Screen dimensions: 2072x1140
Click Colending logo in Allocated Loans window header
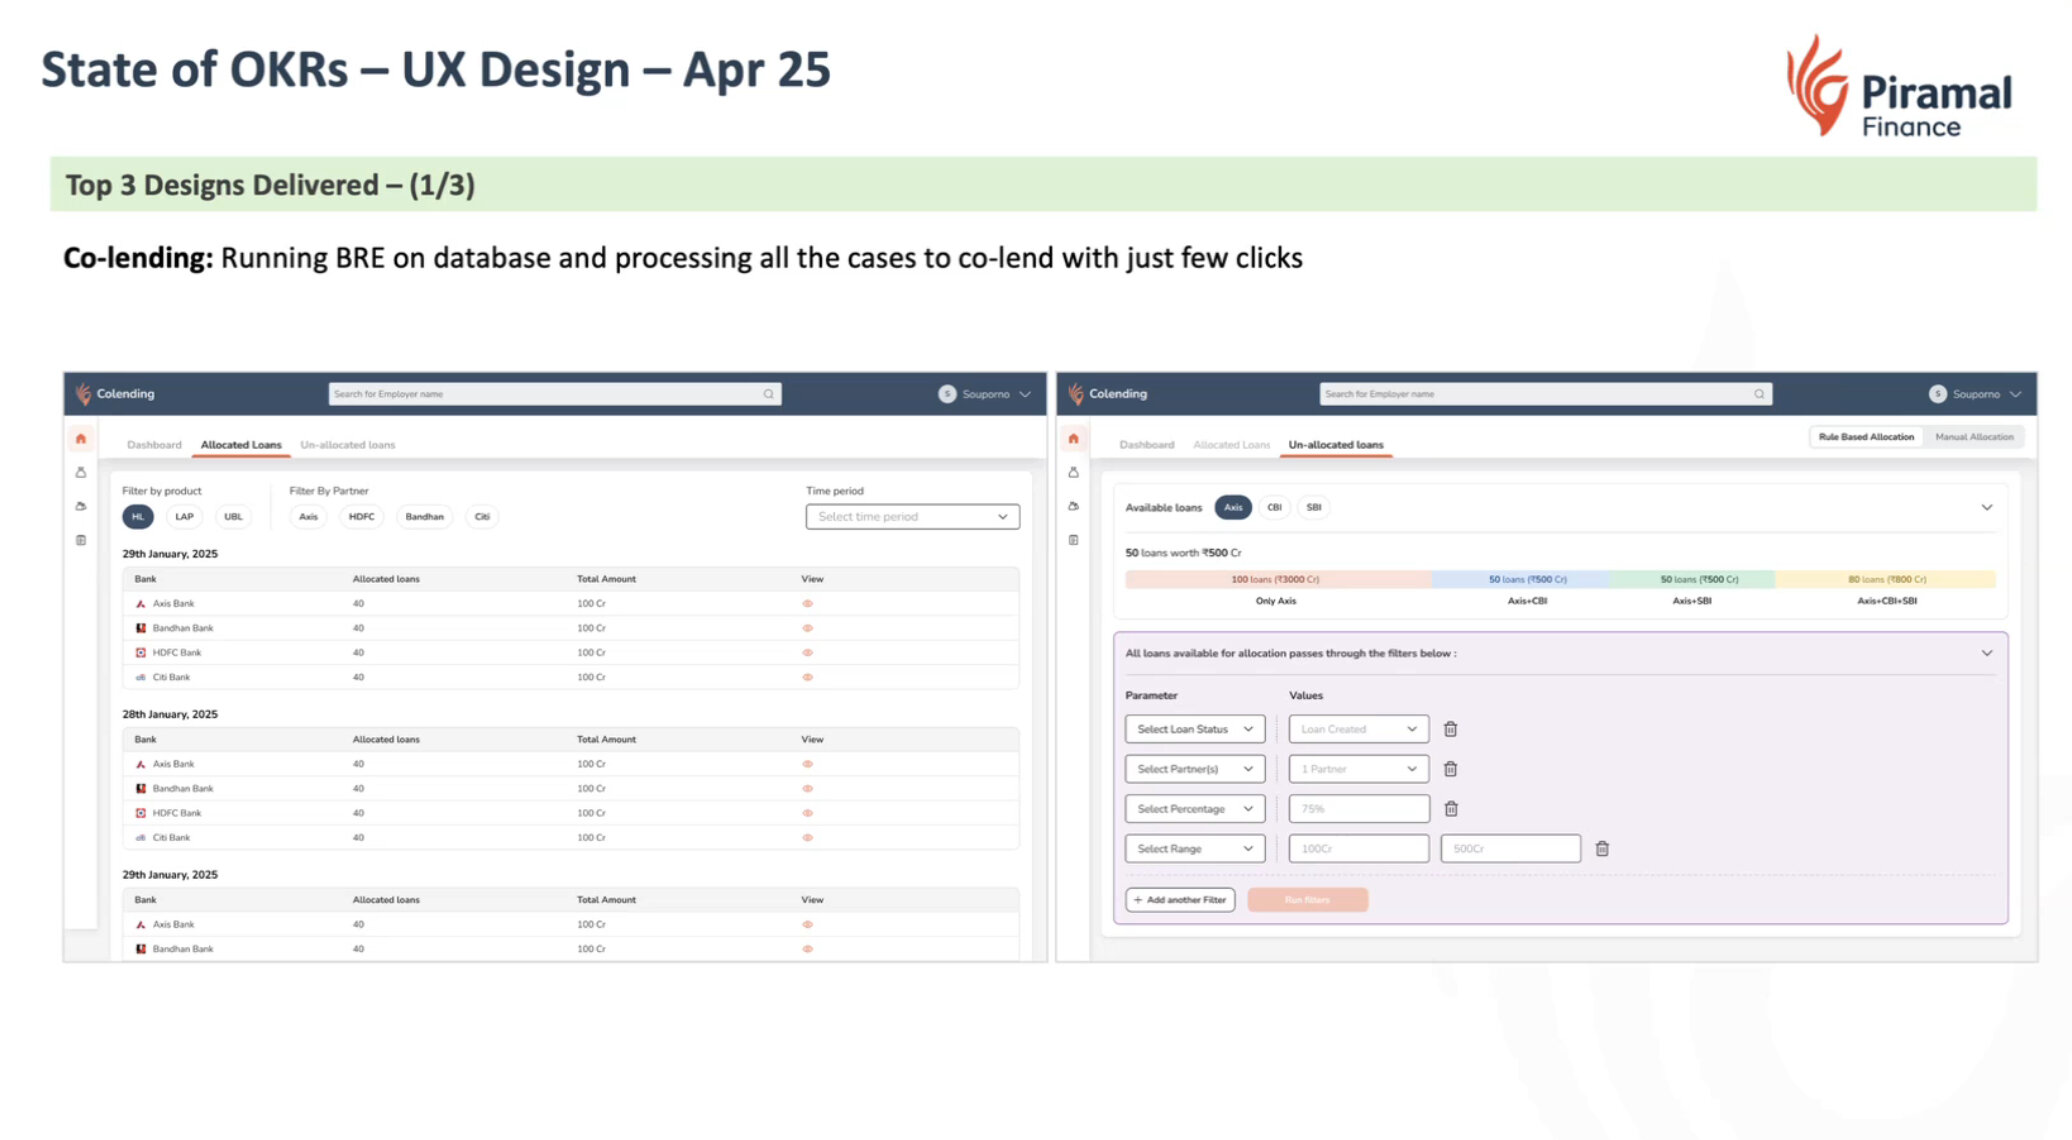pos(83,394)
